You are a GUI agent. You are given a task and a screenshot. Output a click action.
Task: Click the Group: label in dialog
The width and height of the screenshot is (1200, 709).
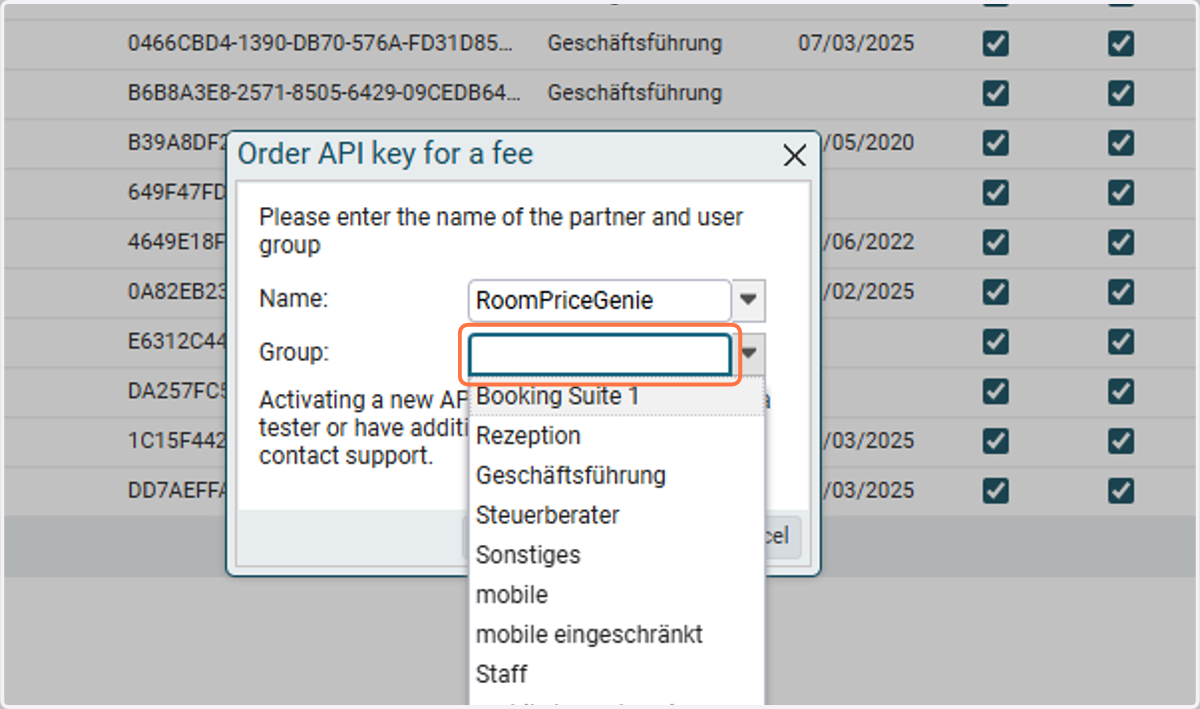pyautogui.click(x=293, y=352)
